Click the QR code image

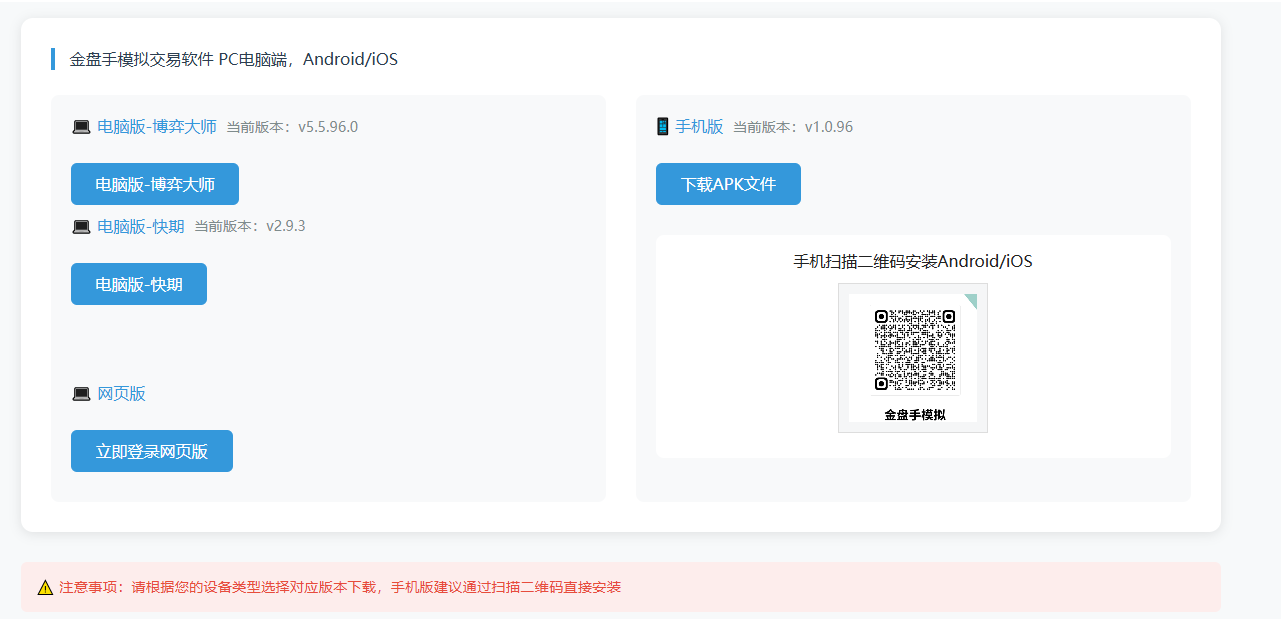click(x=914, y=350)
